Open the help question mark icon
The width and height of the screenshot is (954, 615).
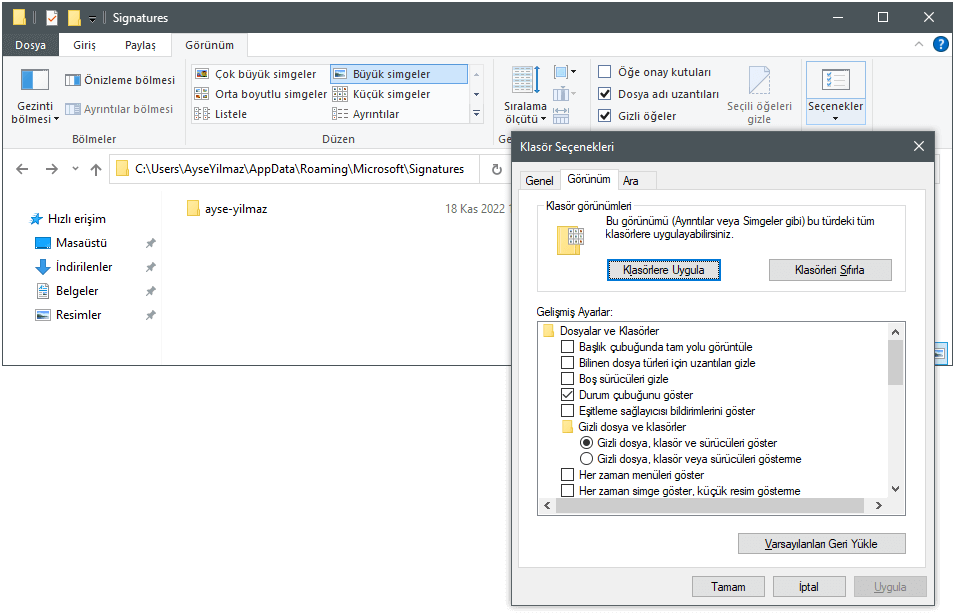(940, 45)
